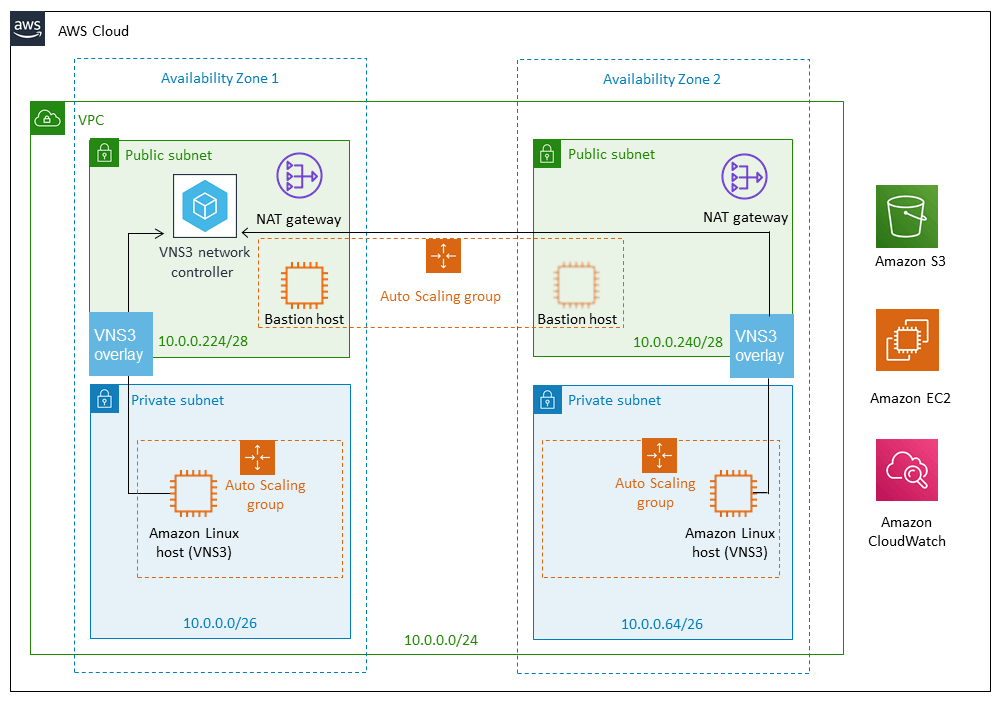The image size is (1001, 703).
Task: Click Private subnet label in Zone 2
Action: click(615, 400)
